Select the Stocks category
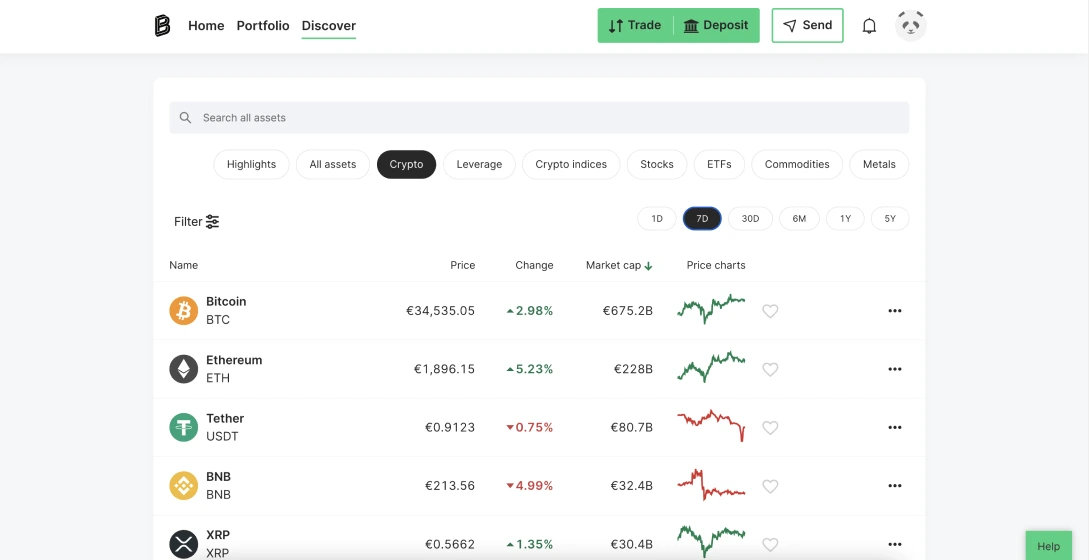1089x560 pixels. click(x=657, y=165)
